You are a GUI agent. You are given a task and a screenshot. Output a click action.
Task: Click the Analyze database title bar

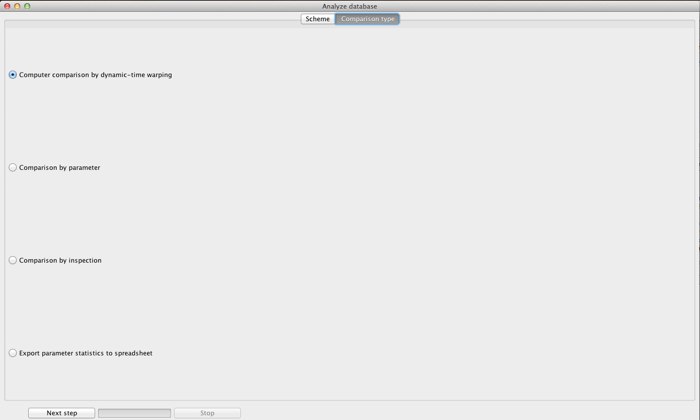pyautogui.click(x=350, y=6)
